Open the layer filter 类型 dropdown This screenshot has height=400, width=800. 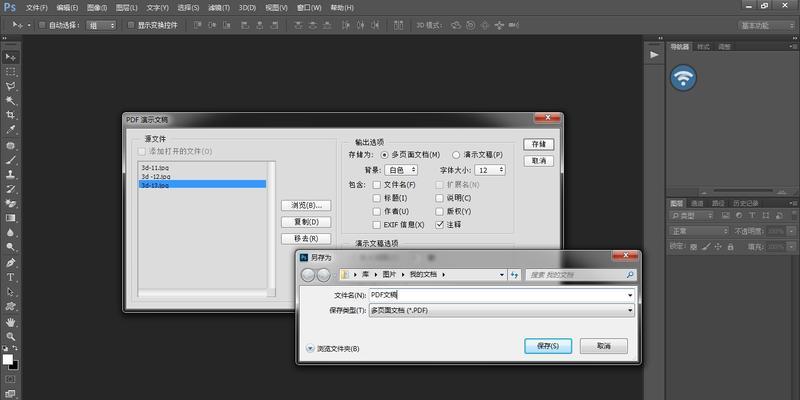pyautogui.click(x=691, y=216)
